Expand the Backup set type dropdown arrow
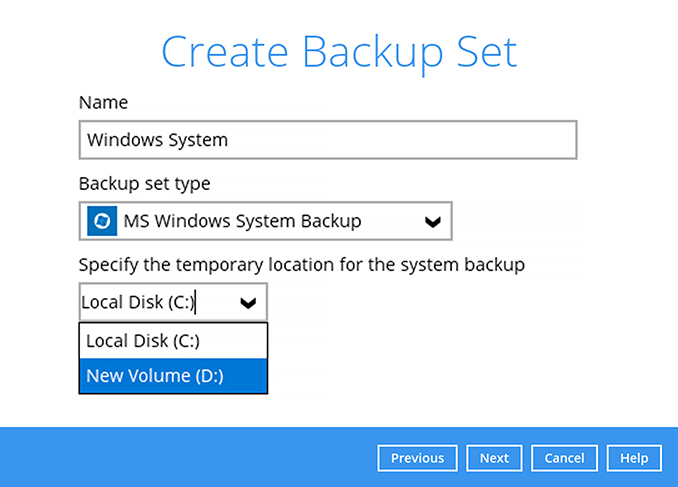678x487 pixels. coord(432,222)
